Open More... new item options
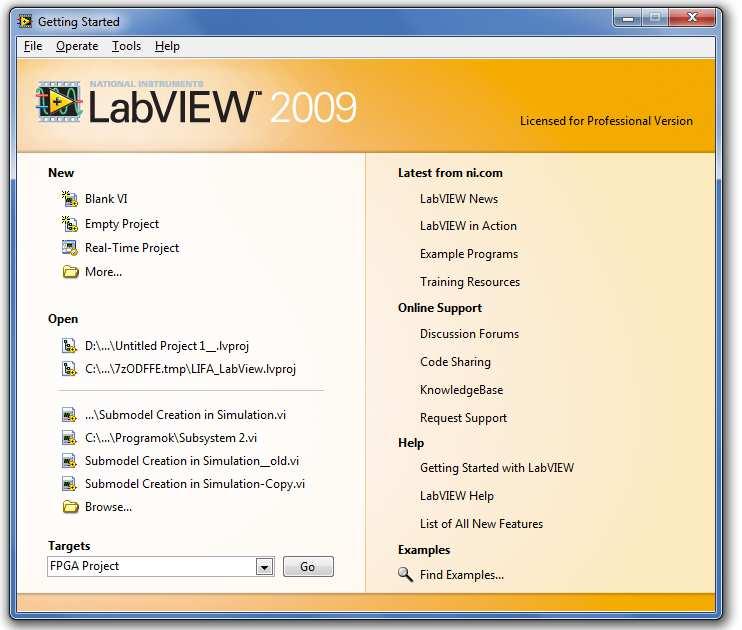Screen dimensions: 742x630 point(103,272)
